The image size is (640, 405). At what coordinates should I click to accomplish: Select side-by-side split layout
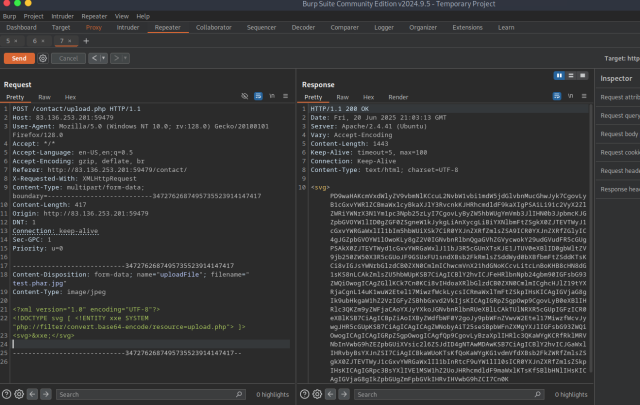click(x=559, y=76)
